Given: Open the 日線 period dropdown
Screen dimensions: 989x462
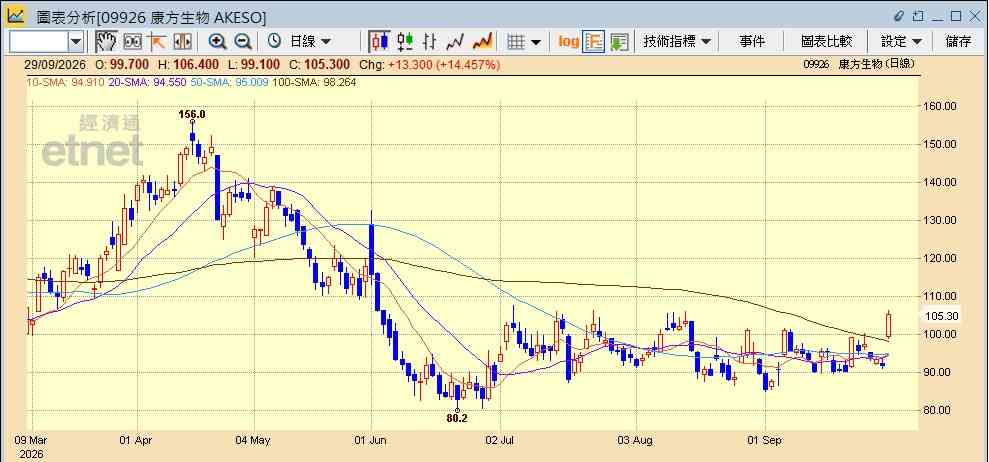Looking at the screenshot, I should point(310,42).
